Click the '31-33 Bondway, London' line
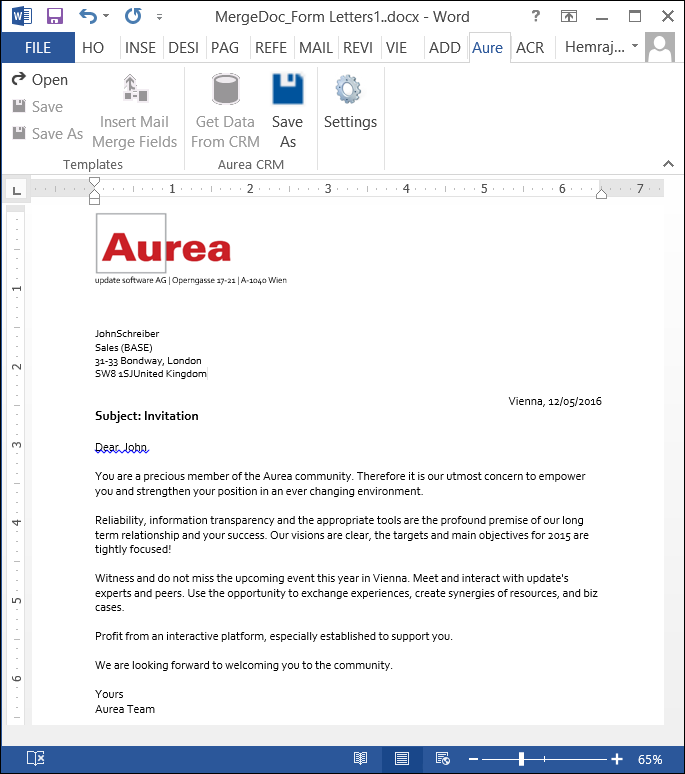Viewport: 685px width, 774px height. pyautogui.click(x=148, y=361)
